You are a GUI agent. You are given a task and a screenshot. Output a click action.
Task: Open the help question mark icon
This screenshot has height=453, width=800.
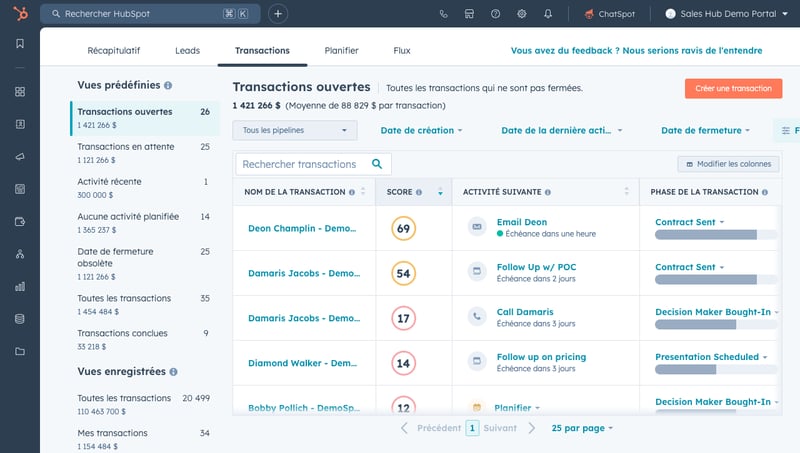[x=495, y=14]
